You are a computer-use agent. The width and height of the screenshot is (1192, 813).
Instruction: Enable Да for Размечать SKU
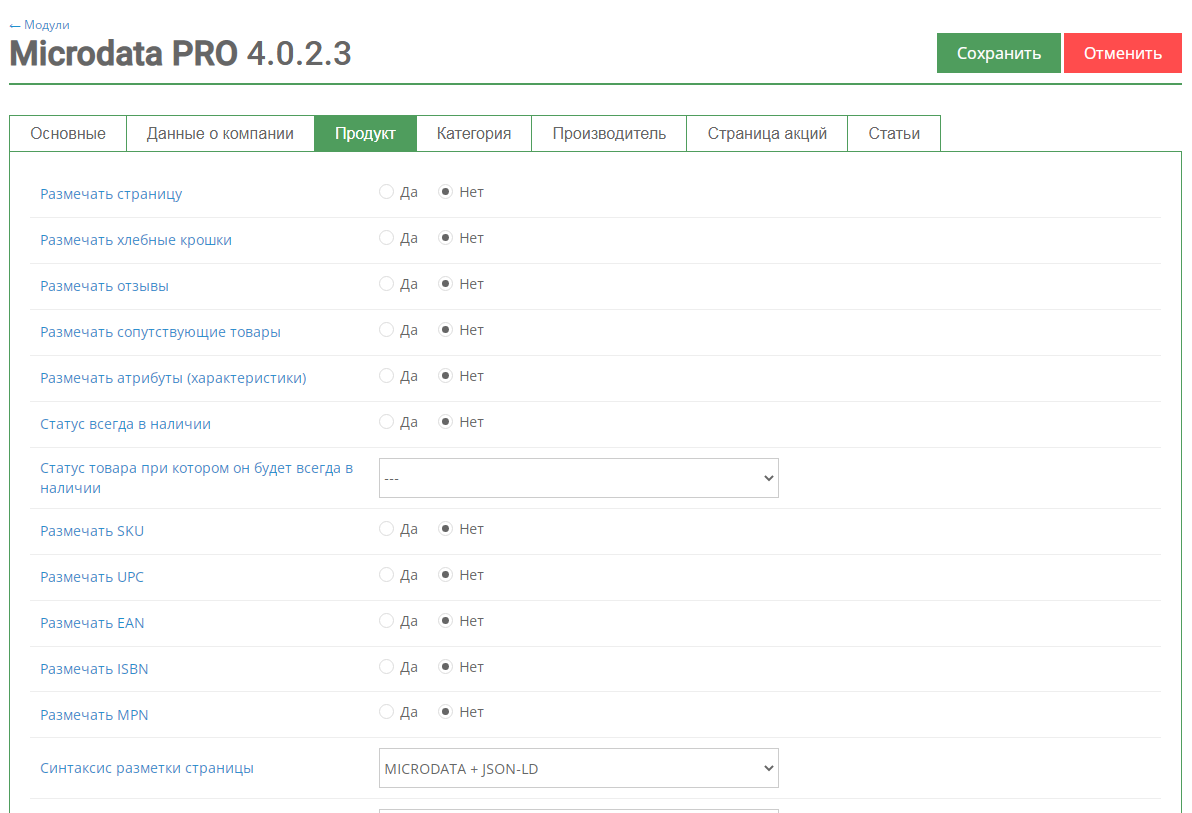point(387,529)
